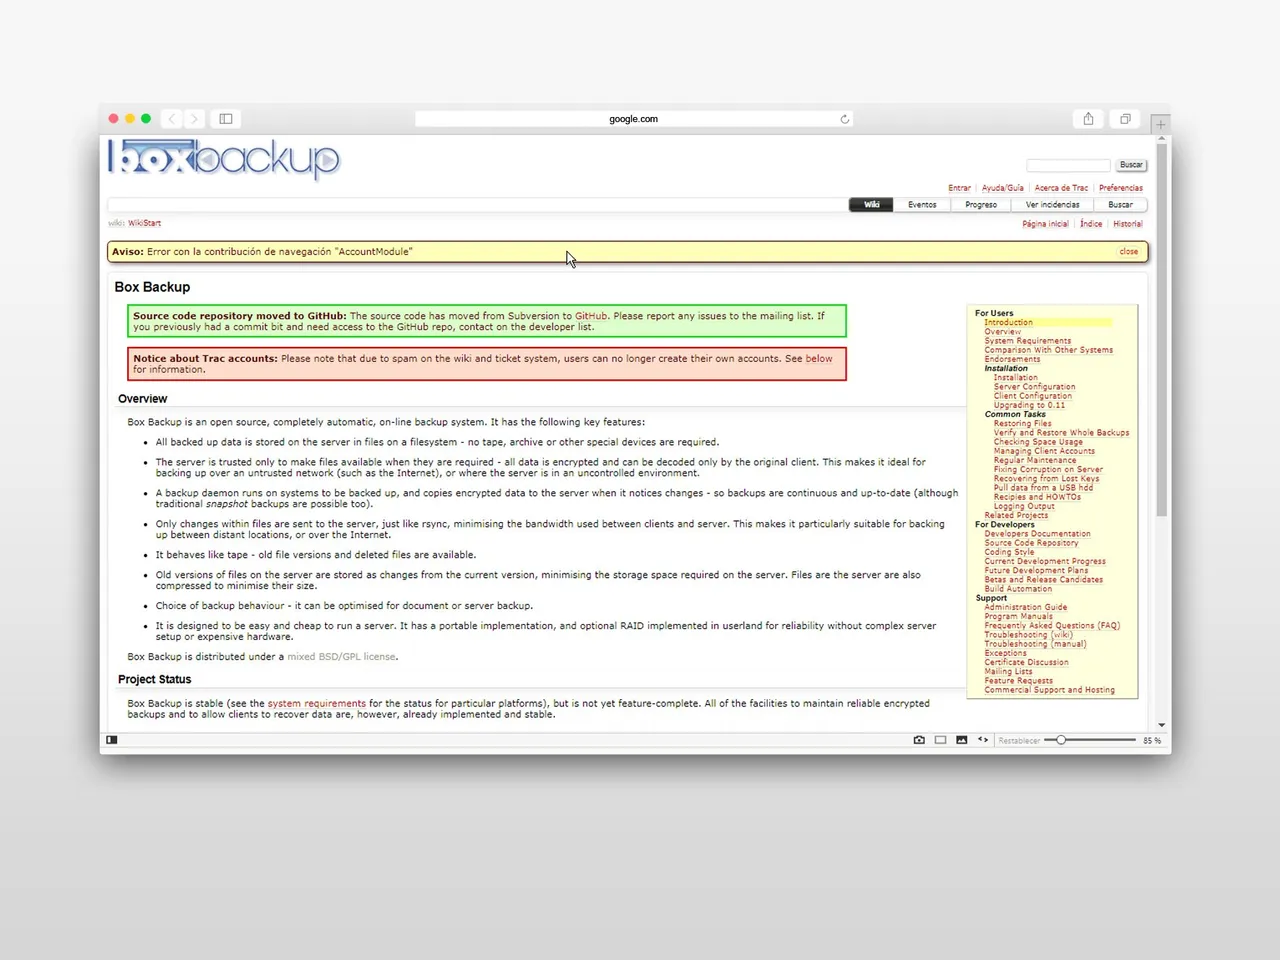
Task: Go back with the browser back arrow
Action: [x=172, y=119]
